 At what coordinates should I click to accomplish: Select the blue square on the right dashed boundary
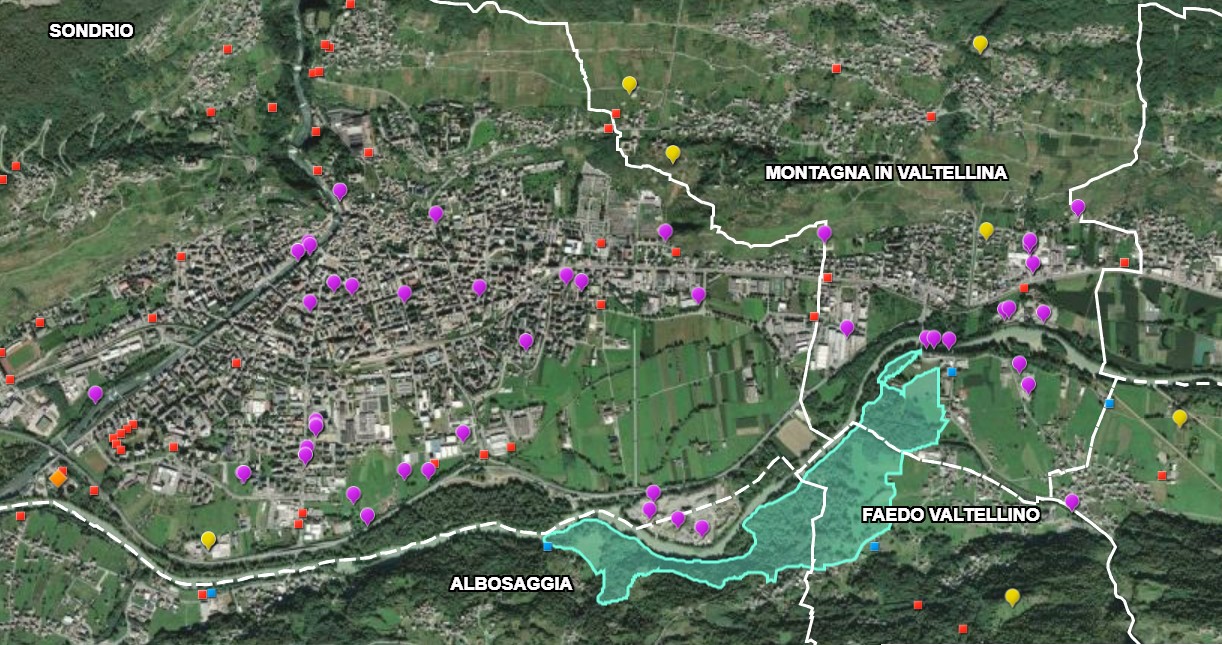[1109, 404]
